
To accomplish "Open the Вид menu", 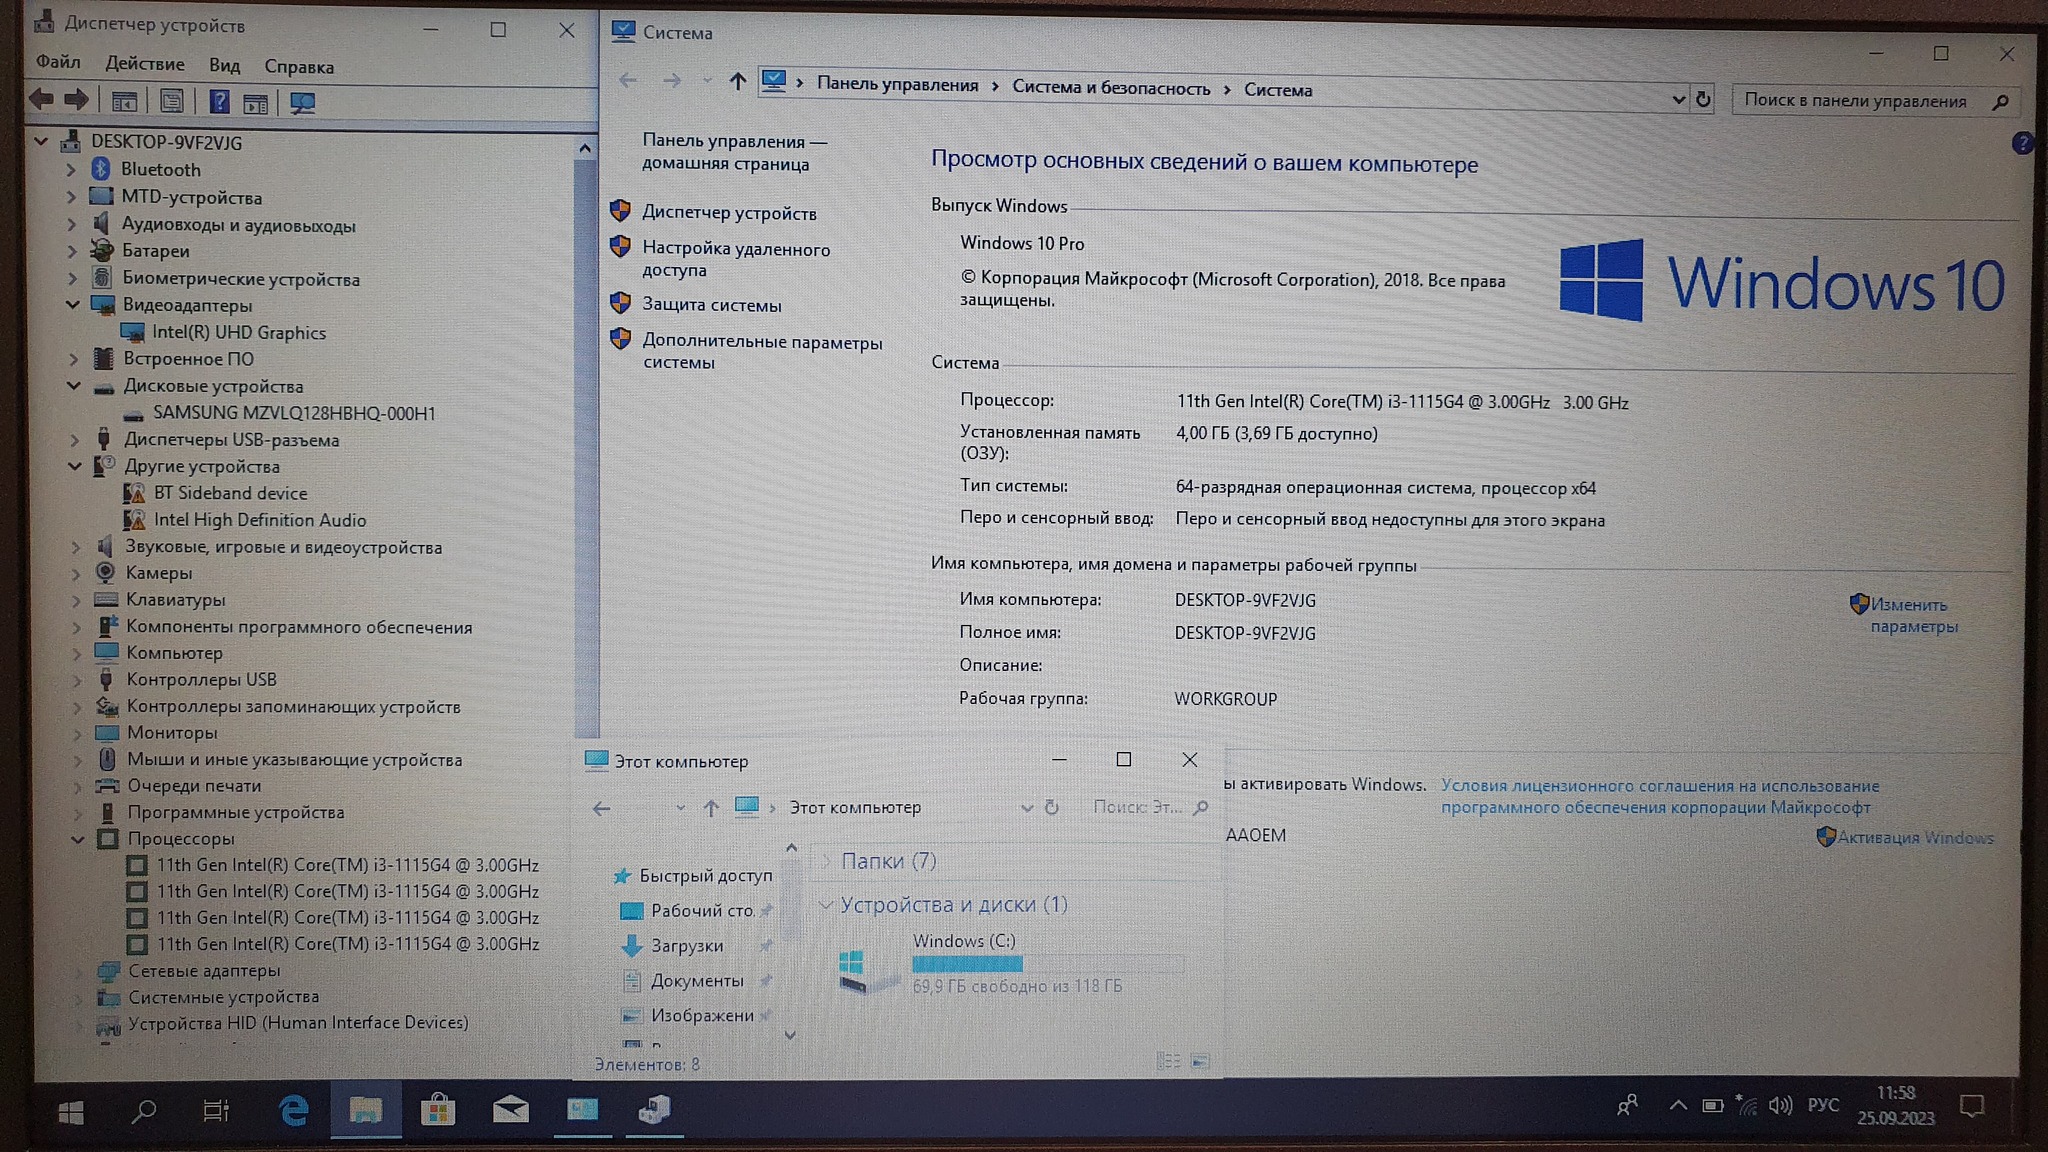I will pos(225,66).
